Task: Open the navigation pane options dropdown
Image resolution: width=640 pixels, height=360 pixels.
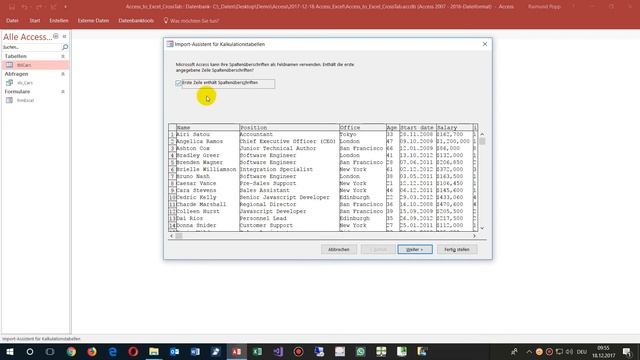Action: coord(56,36)
